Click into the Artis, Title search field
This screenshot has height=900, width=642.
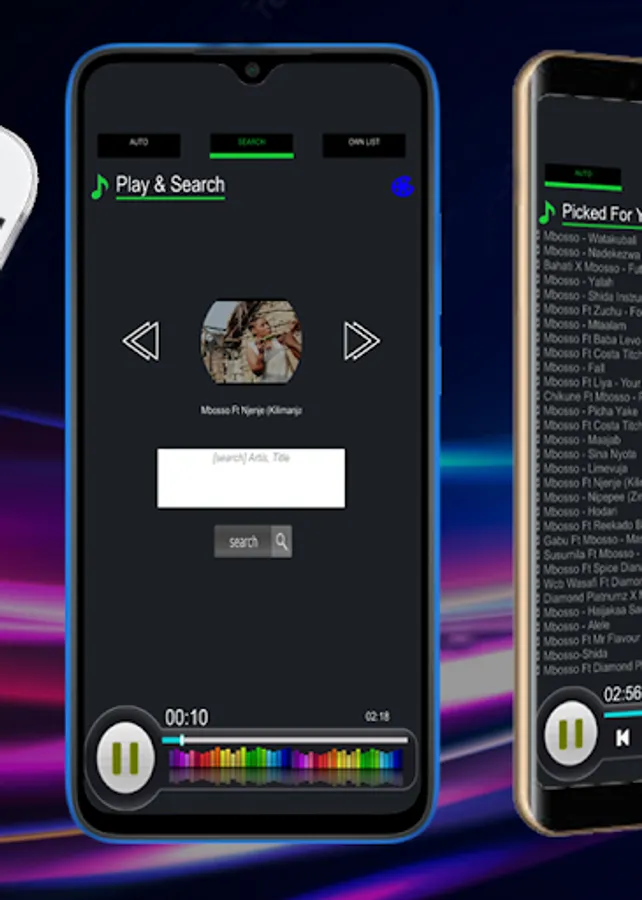[251, 478]
